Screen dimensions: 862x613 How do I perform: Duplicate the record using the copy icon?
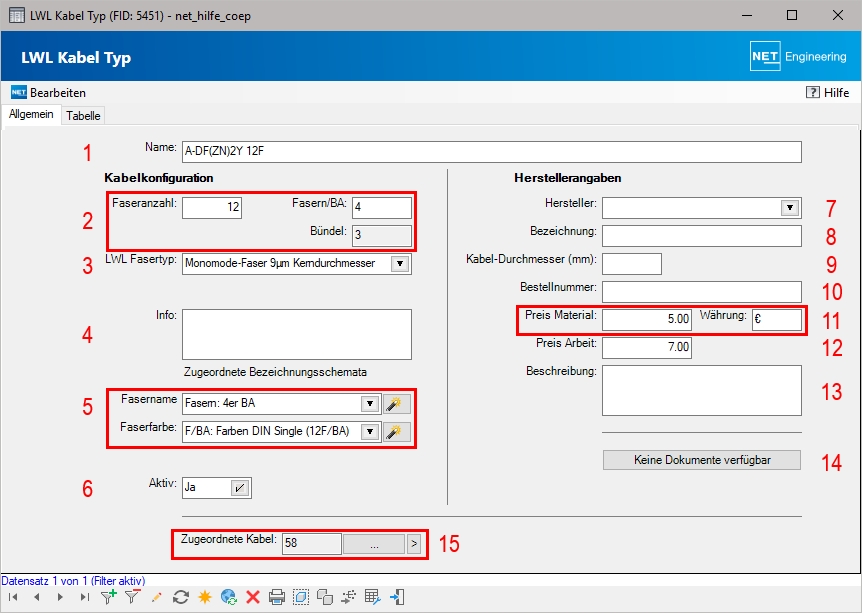click(x=325, y=597)
